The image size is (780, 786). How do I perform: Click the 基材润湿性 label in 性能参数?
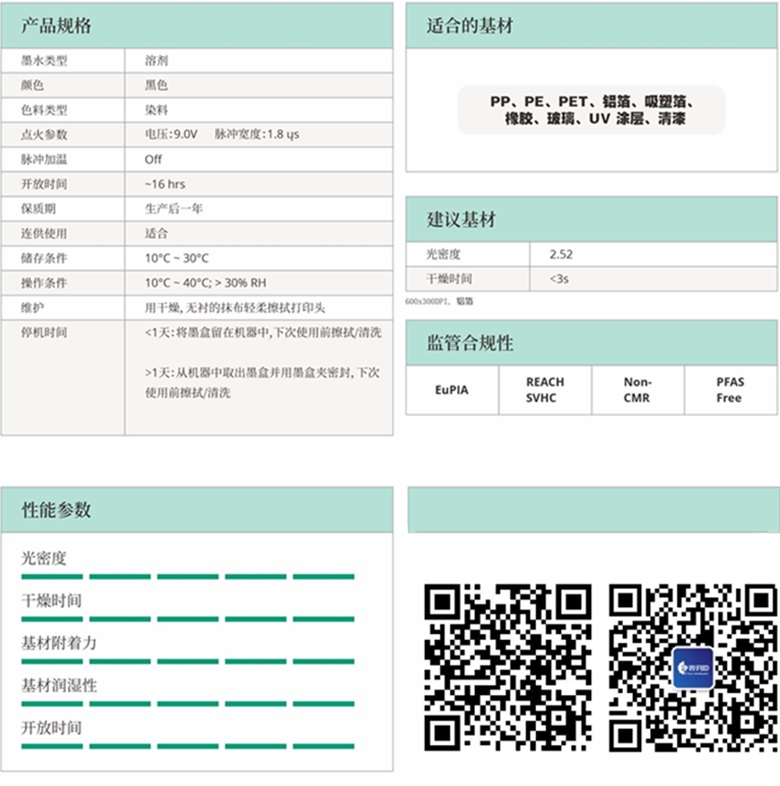[59, 685]
